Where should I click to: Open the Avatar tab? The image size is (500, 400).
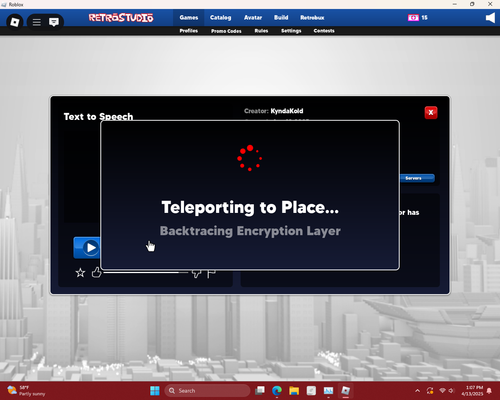pos(253,18)
